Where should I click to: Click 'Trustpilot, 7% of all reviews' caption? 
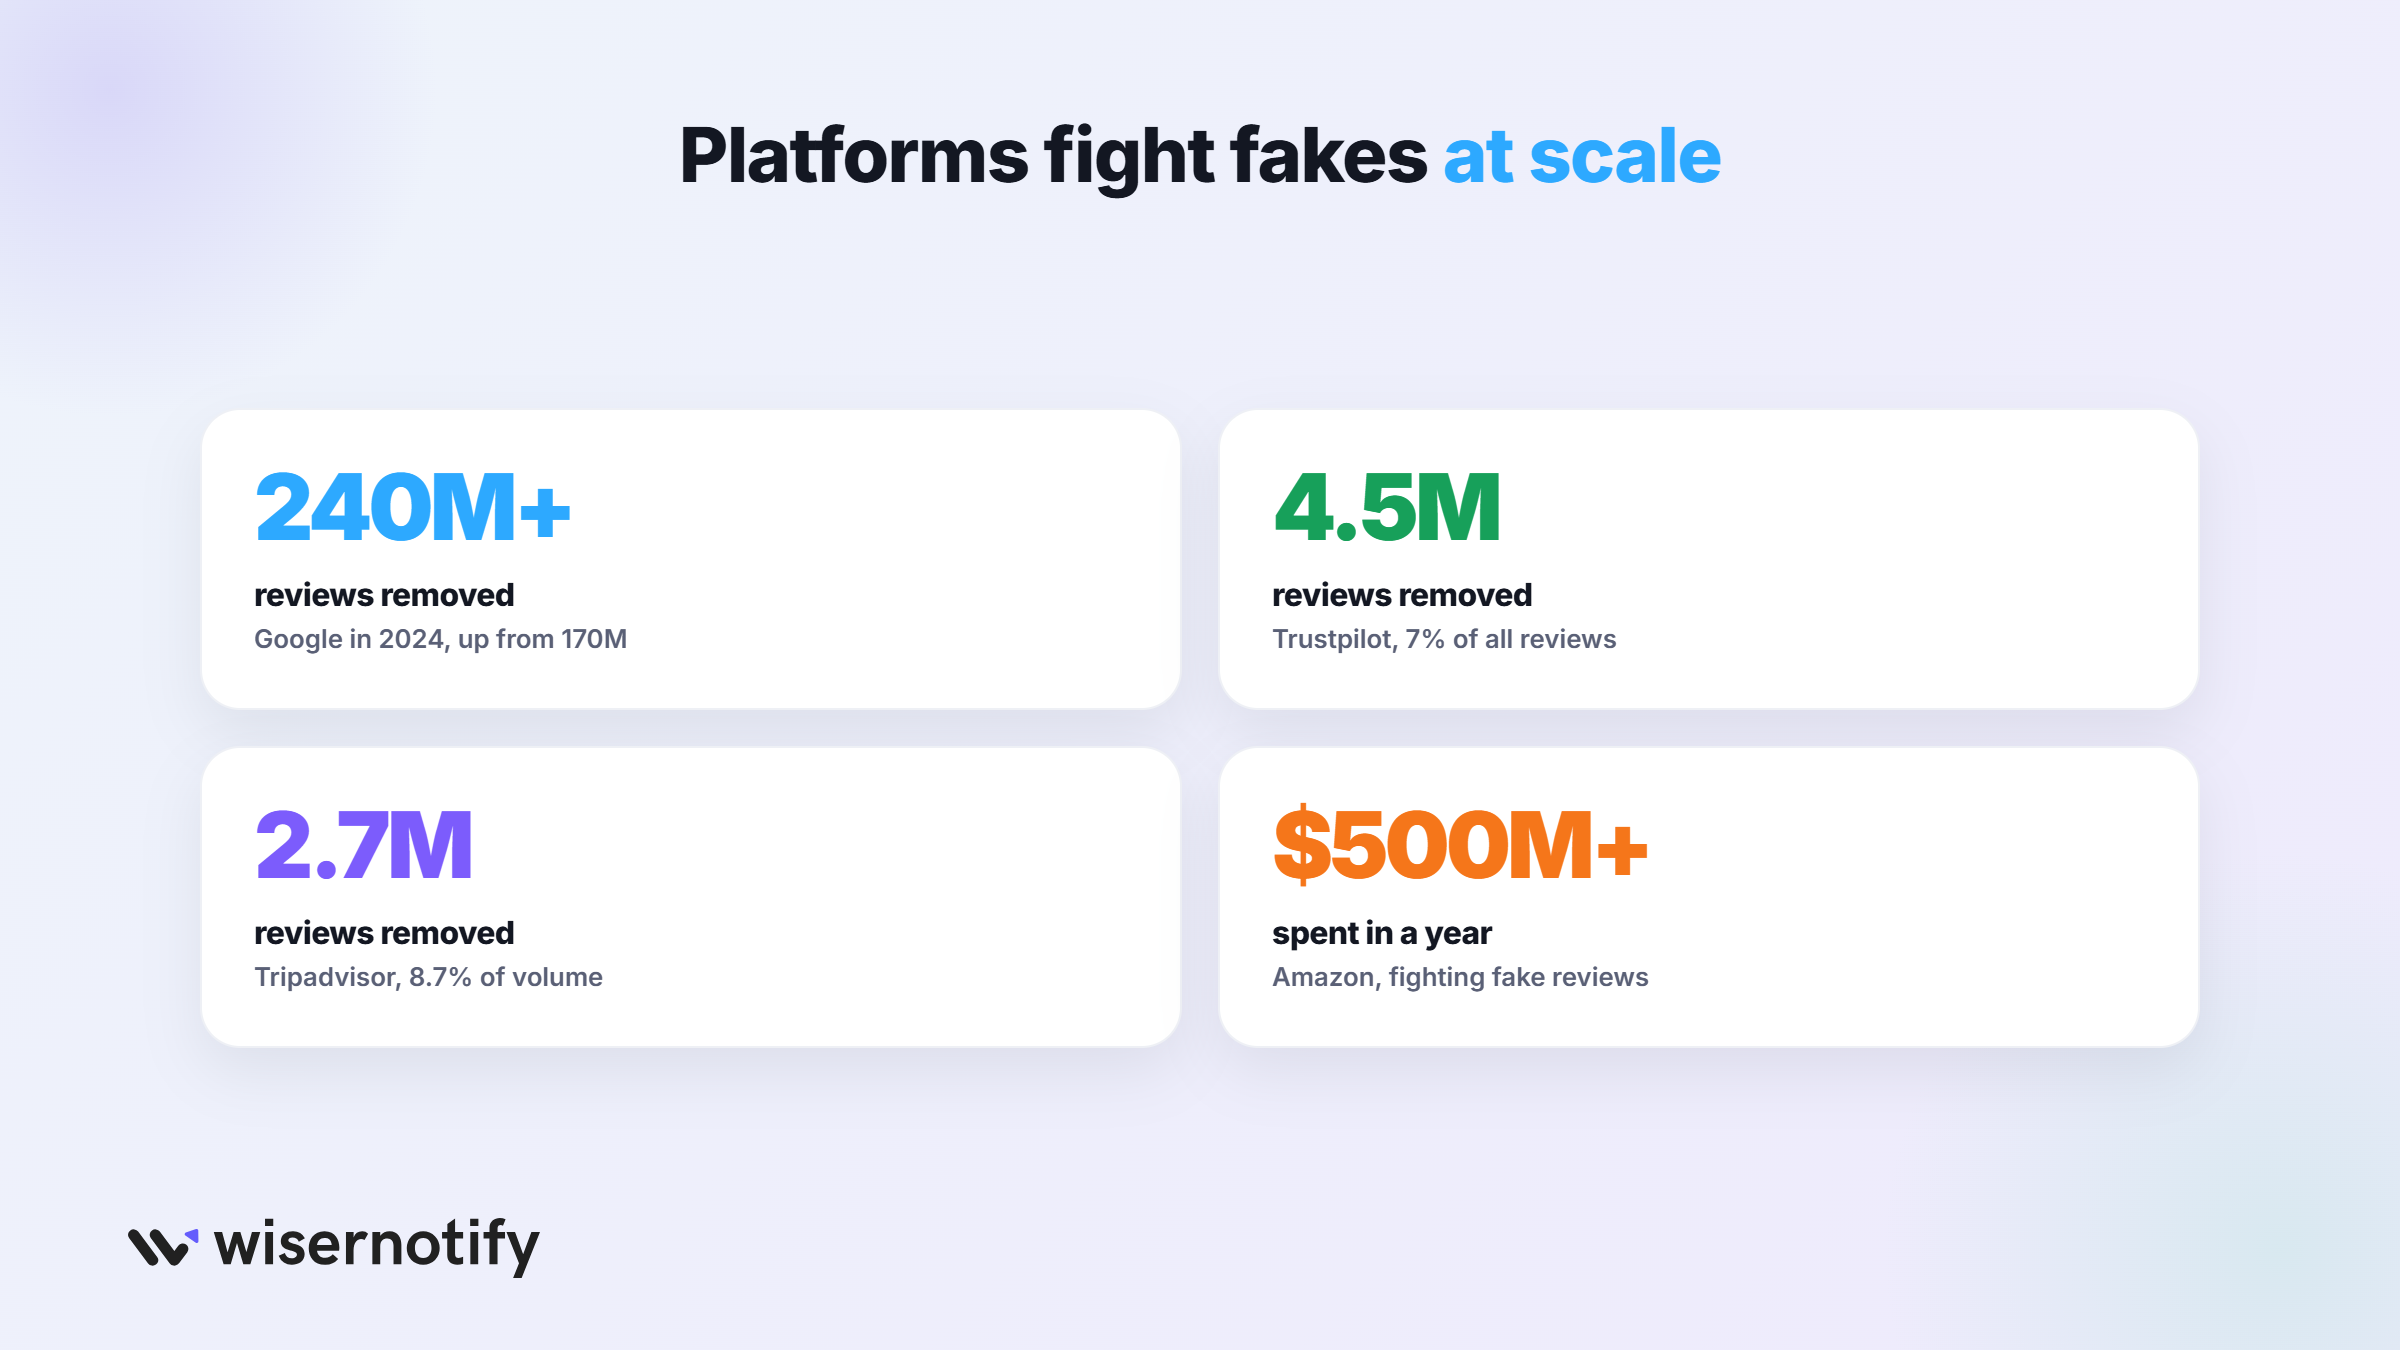(x=1444, y=639)
